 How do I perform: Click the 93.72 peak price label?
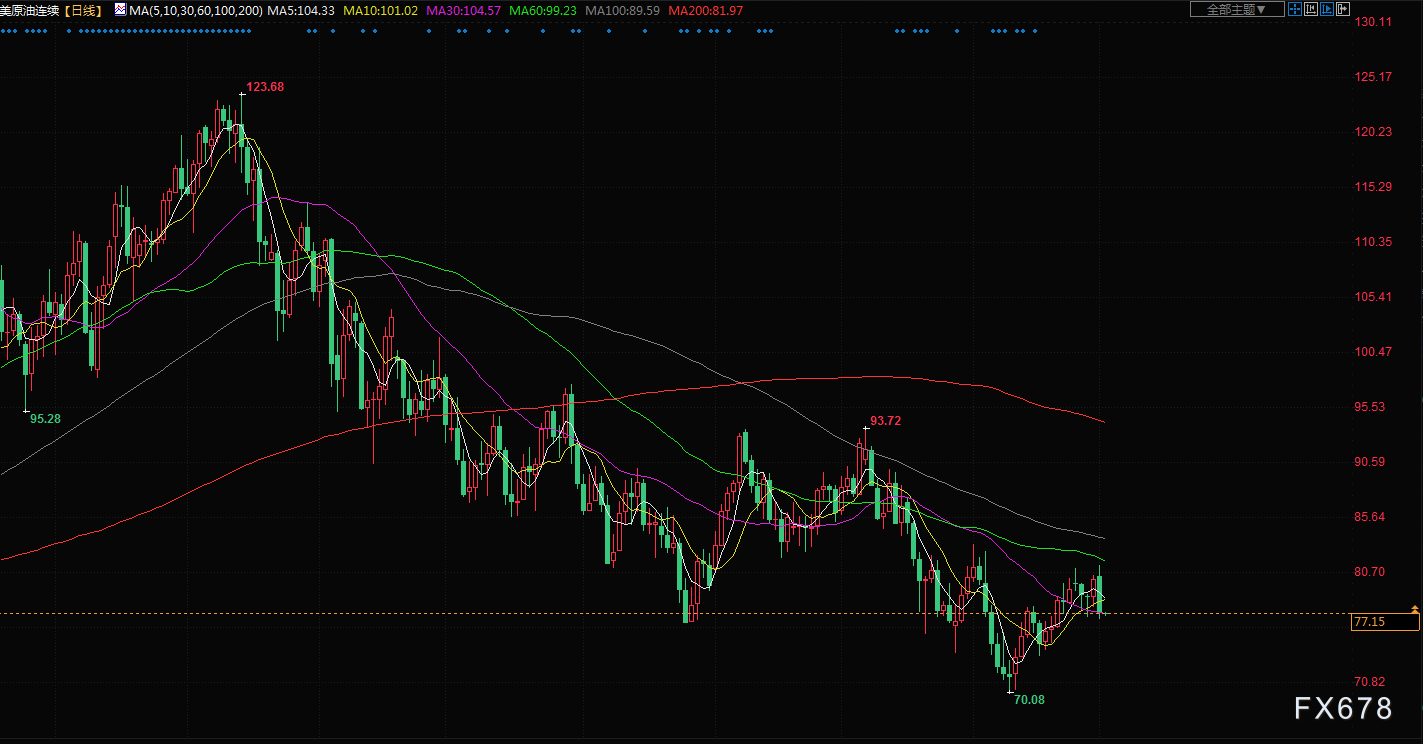click(x=885, y=421)
